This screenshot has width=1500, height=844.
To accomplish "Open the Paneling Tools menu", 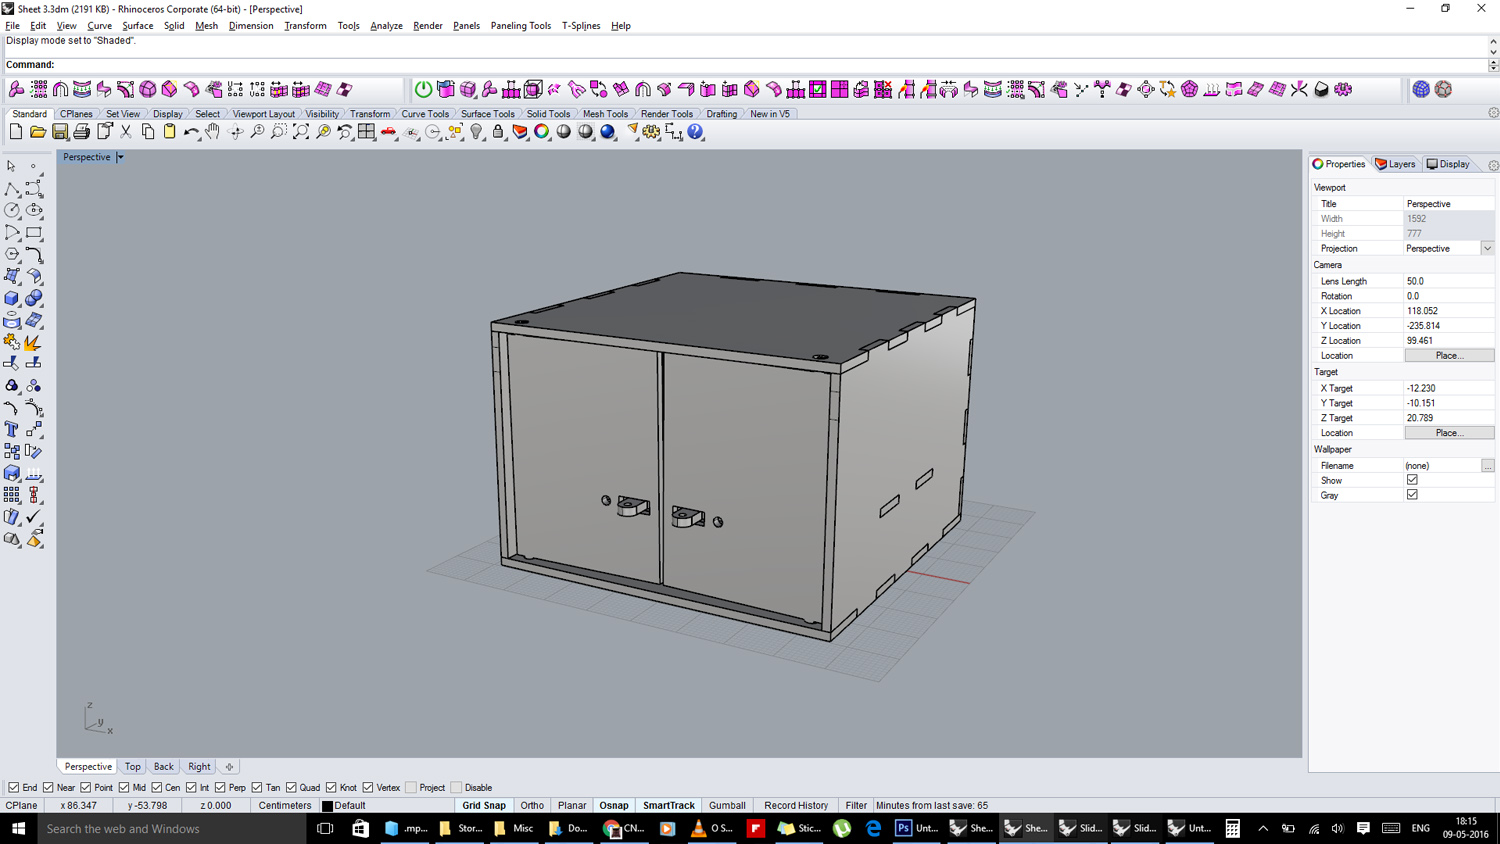I will (x=520, y=26).
